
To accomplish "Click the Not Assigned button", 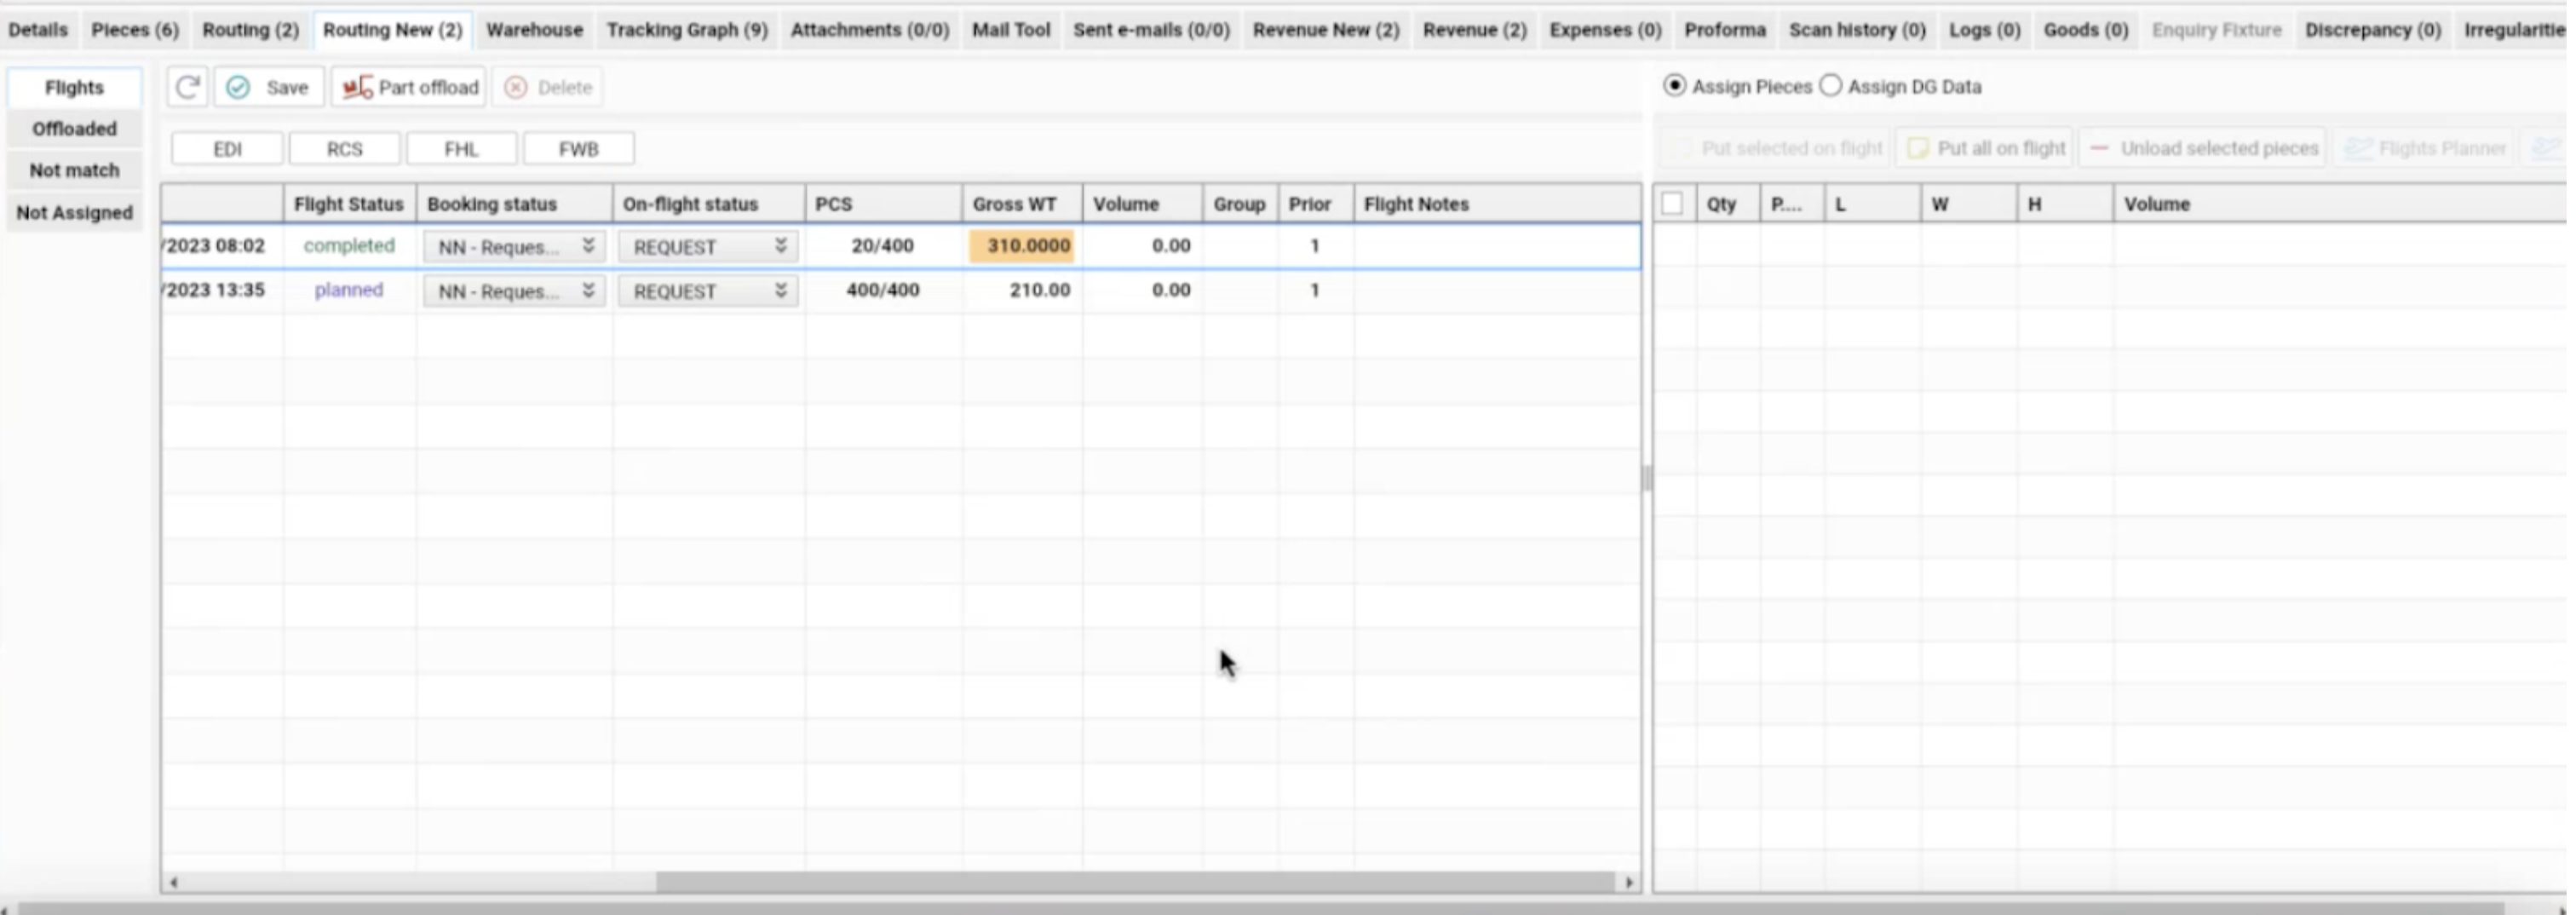I will 73,212.
